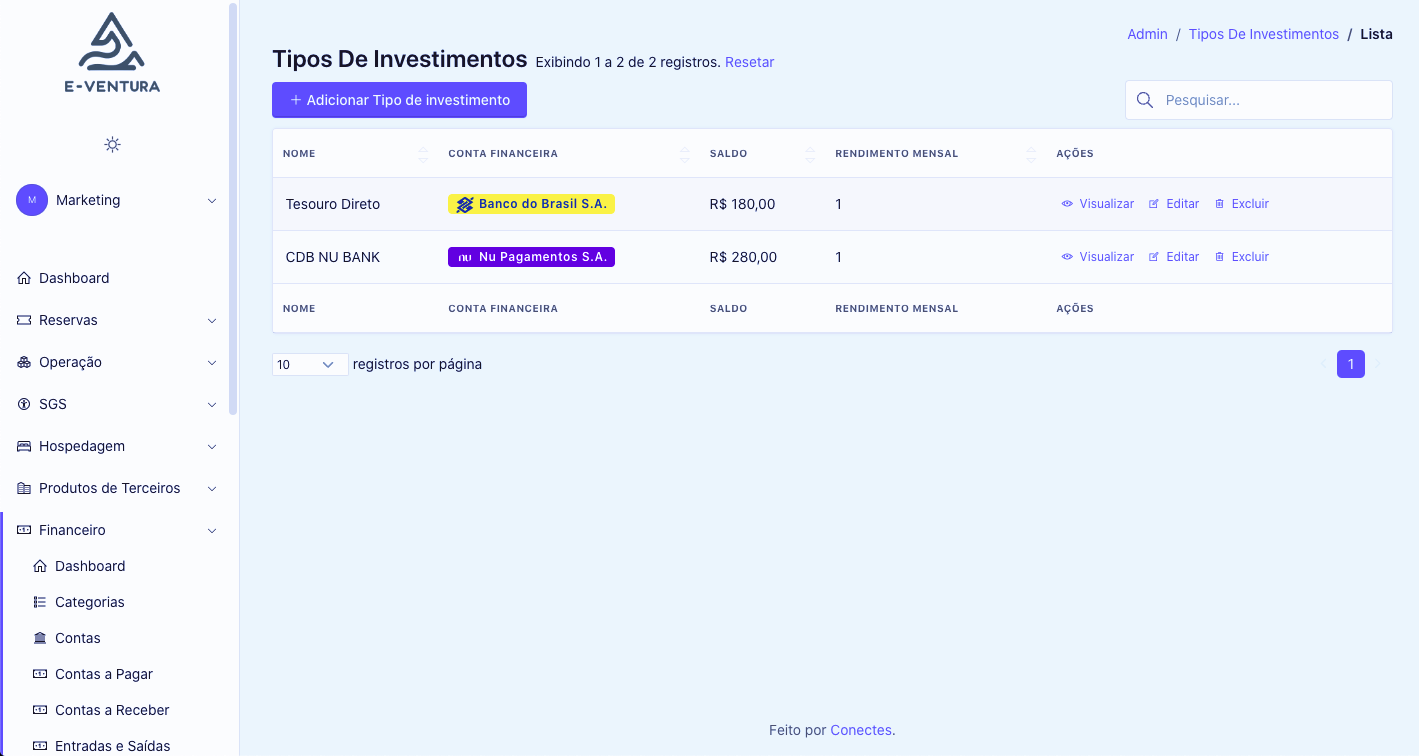
Task: Open the Dashboard home icon in sidebar
Action: click(23, 278)
